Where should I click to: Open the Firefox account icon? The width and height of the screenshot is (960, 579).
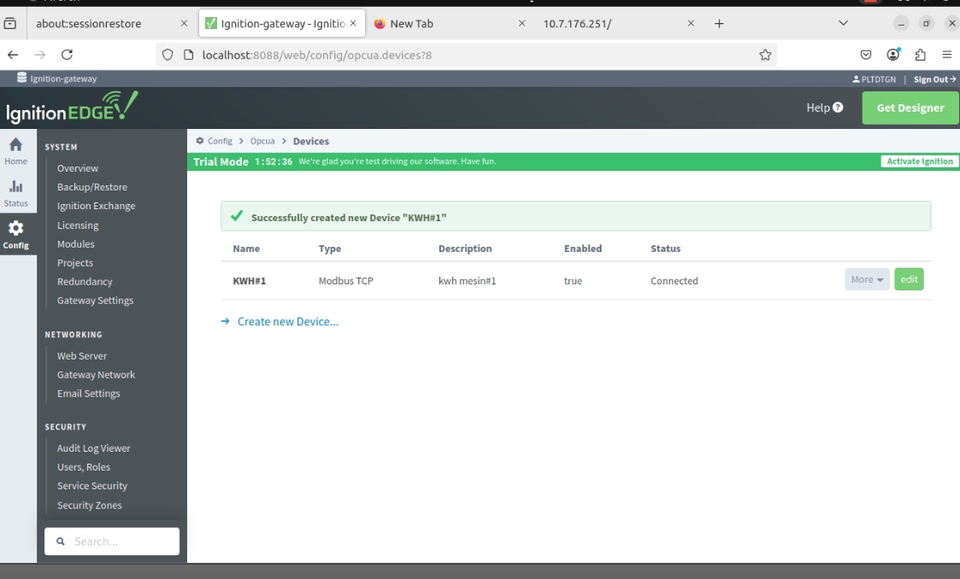893,54
